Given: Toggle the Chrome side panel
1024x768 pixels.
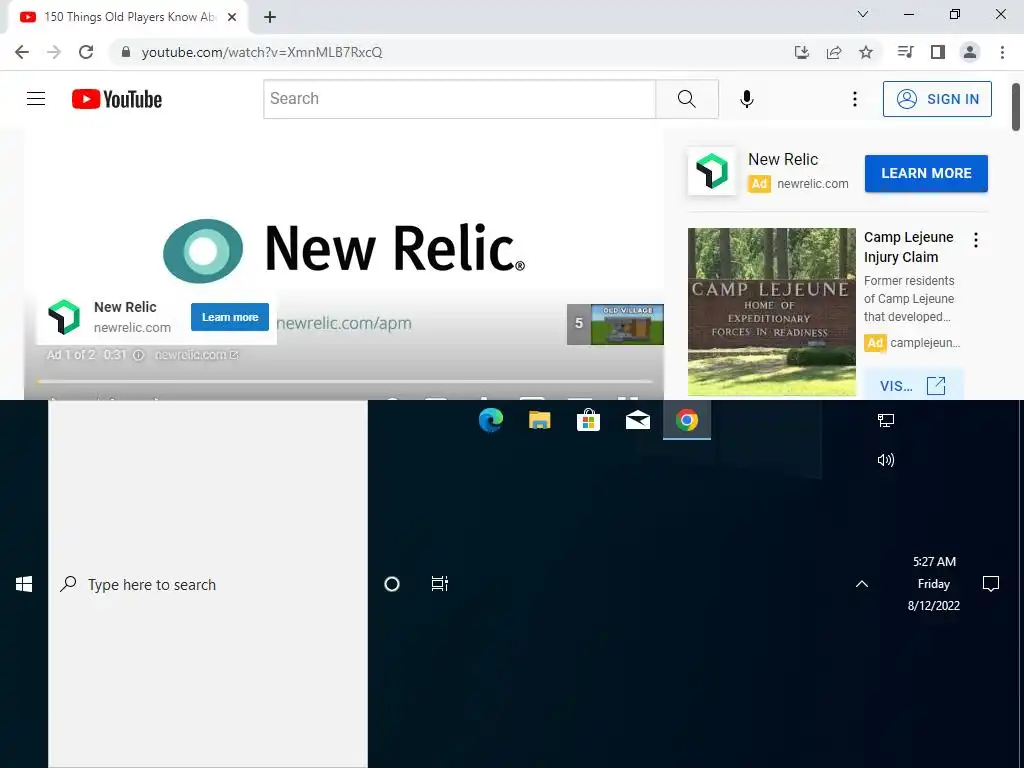Looking at the screenshot, I should click(938, 52).
